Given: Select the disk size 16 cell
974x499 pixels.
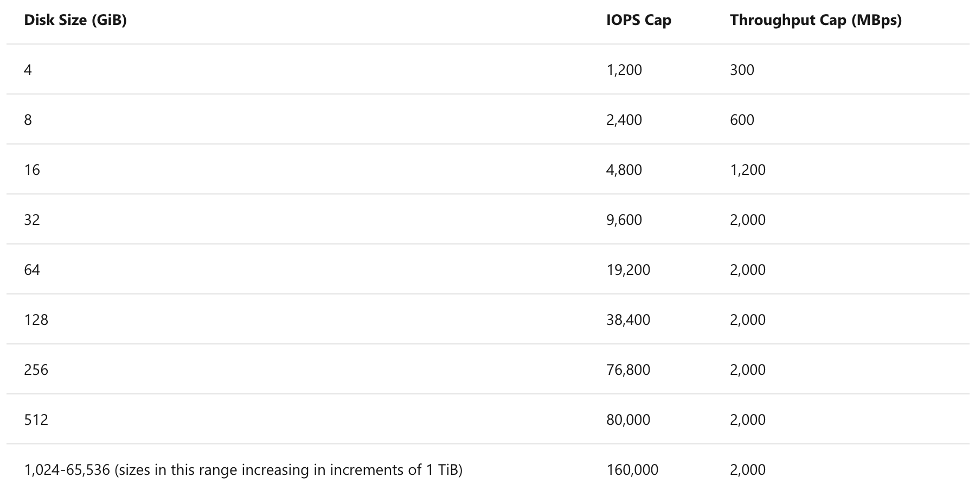Looking at the screenshot, I should point(32,170).
